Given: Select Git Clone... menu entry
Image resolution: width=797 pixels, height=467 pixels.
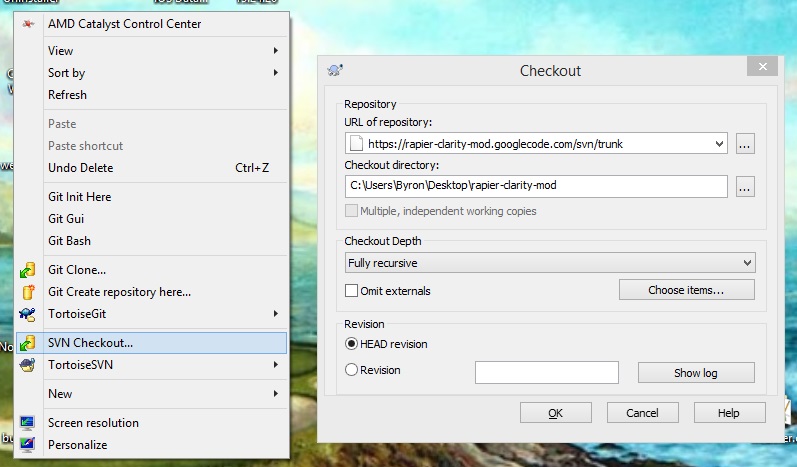Looking at the screenshot, I should pyautogui.click(x=151, y=270).
